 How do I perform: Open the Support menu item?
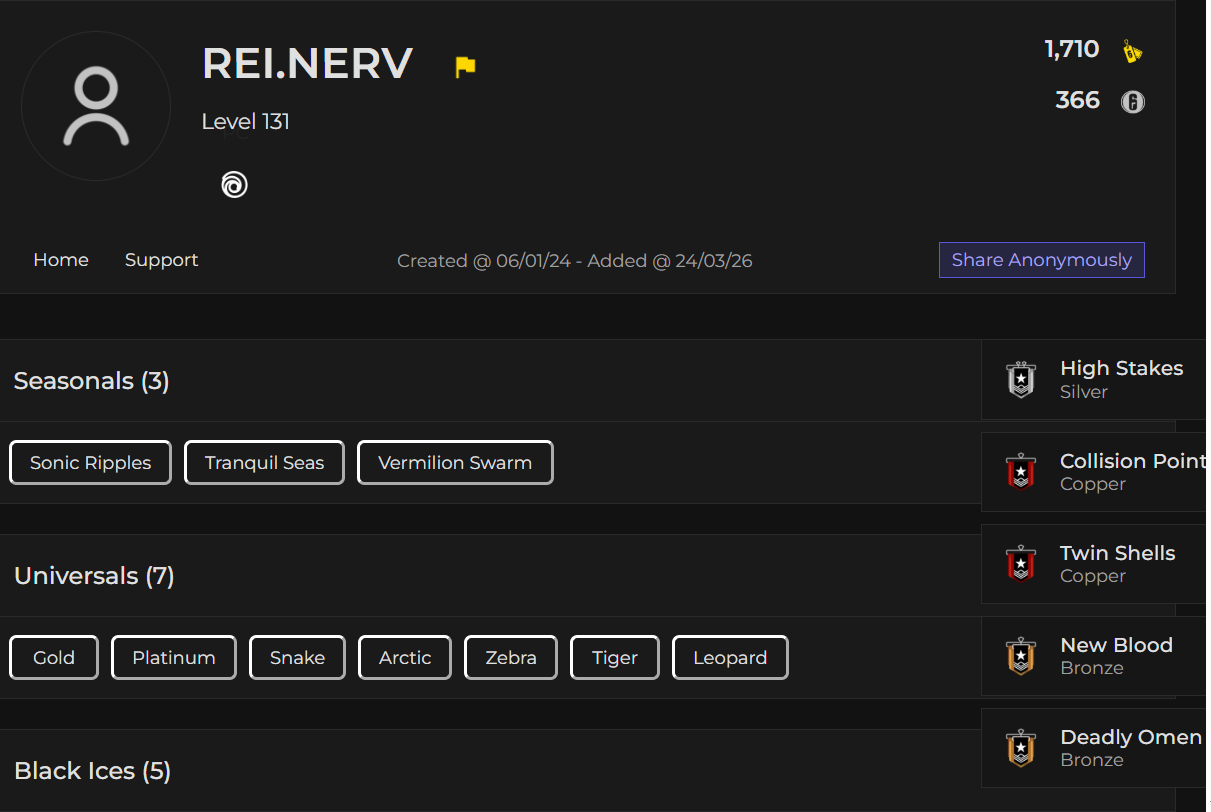161,260
